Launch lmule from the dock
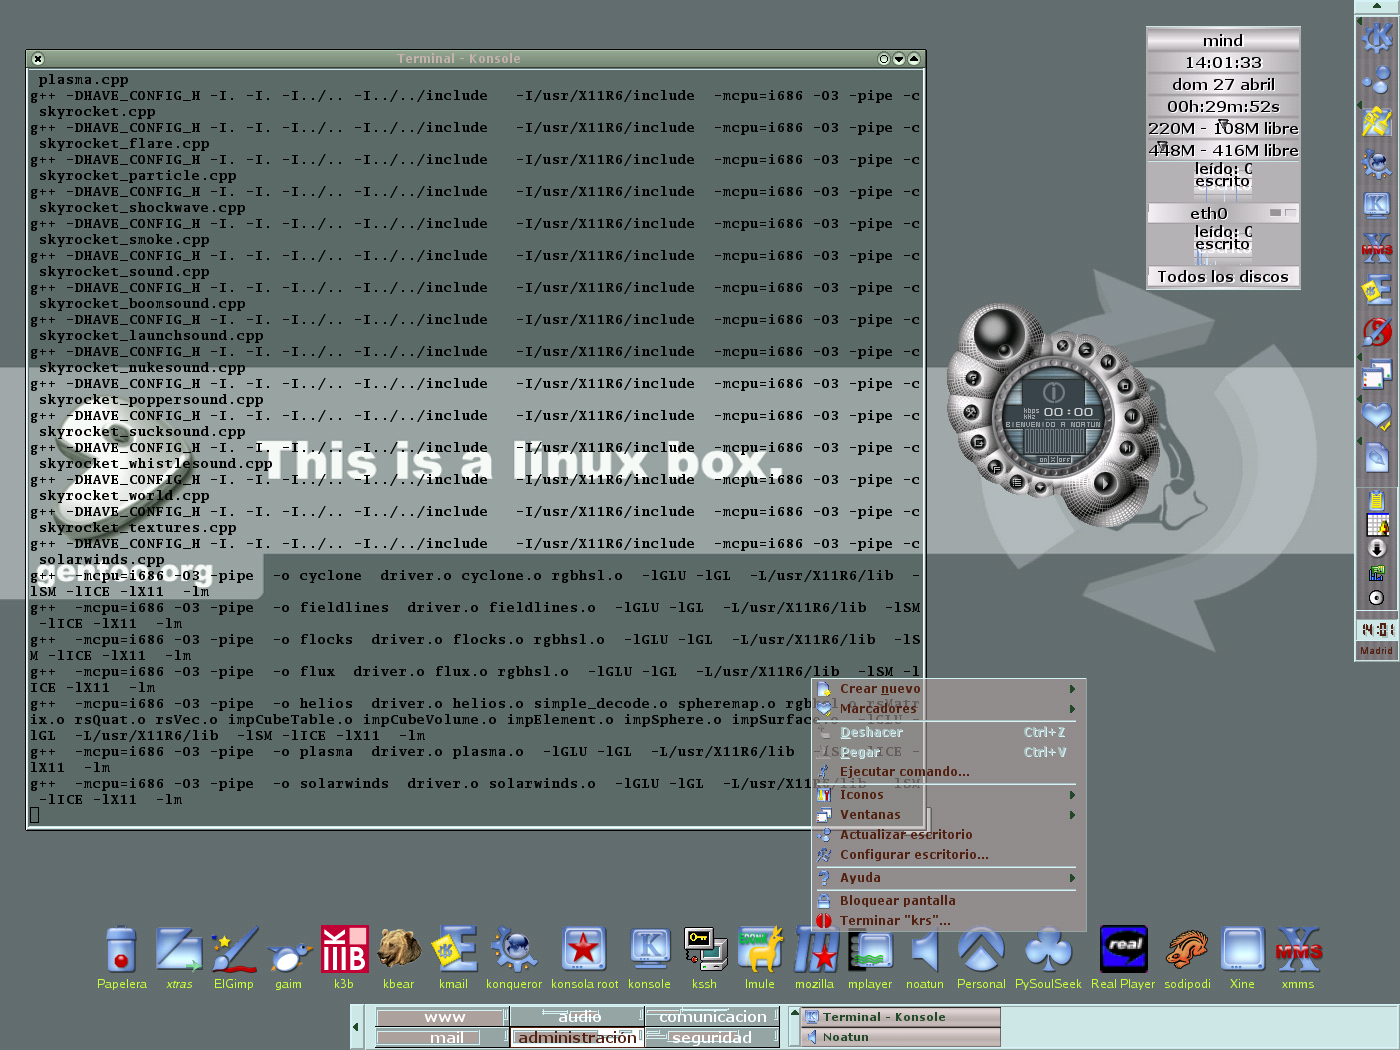 coord(760,957)
